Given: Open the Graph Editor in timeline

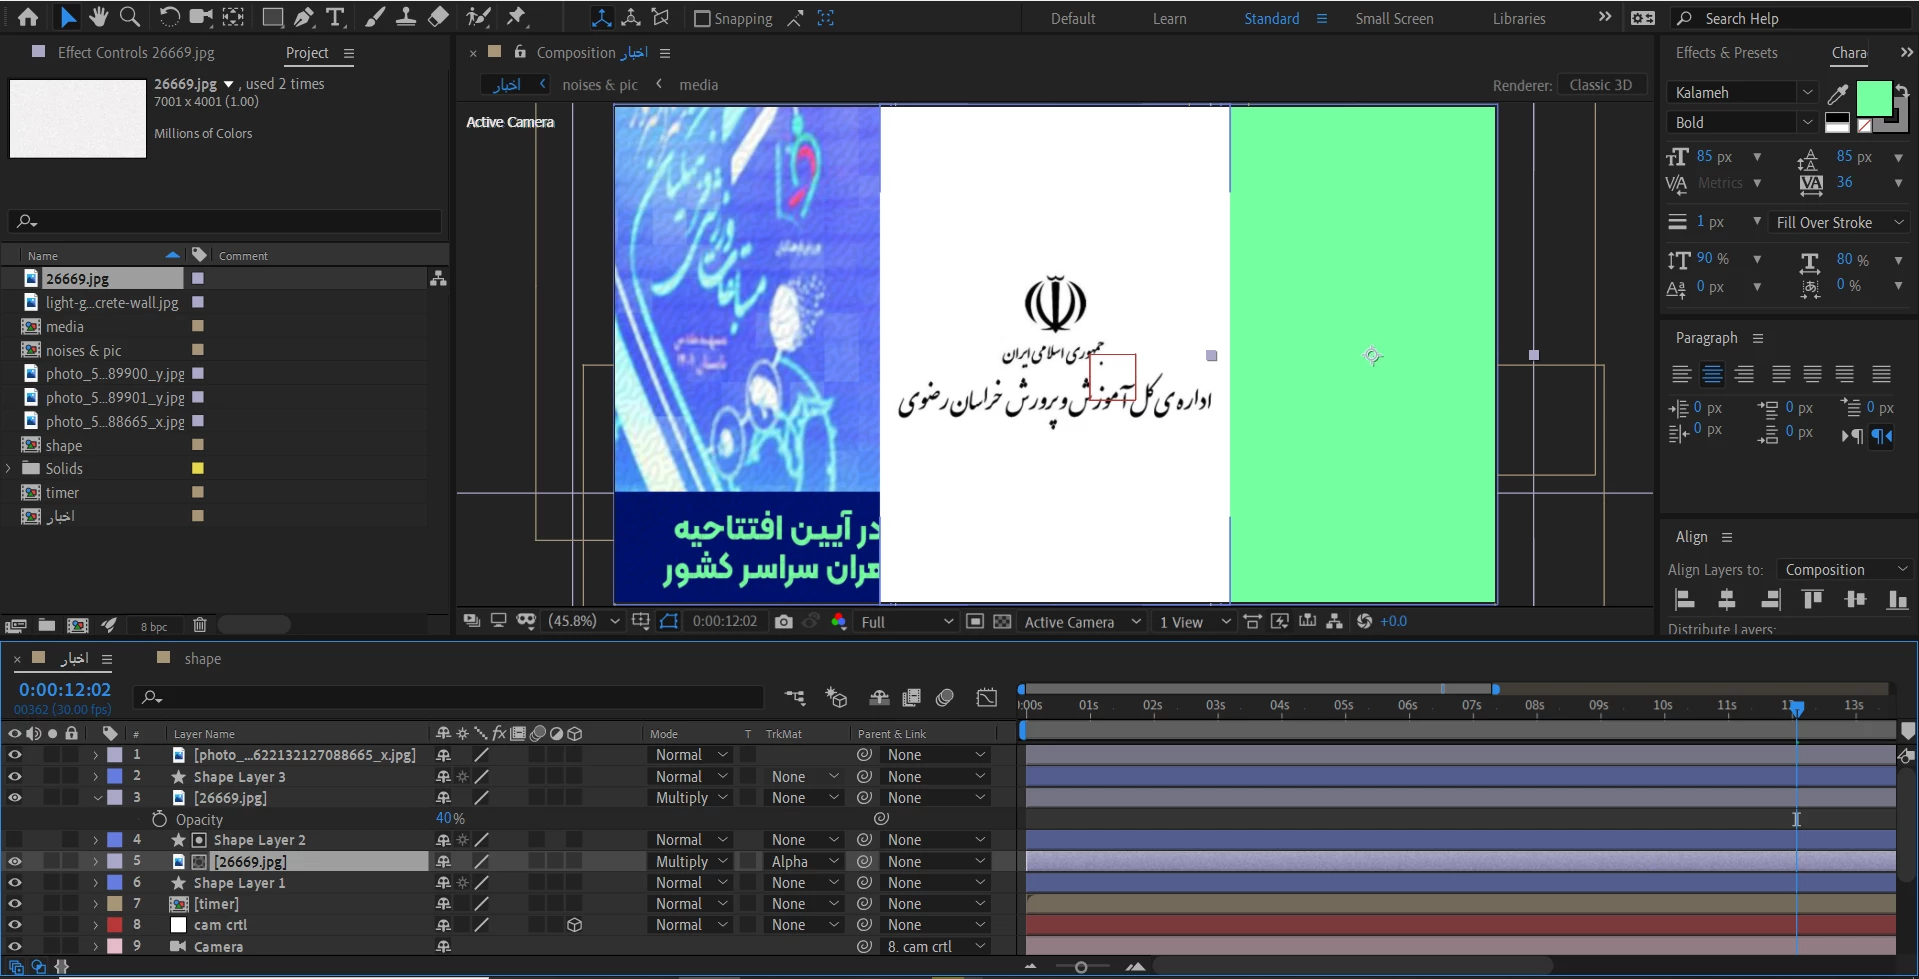Looking at the screenshot, I should tap(987, 697).
